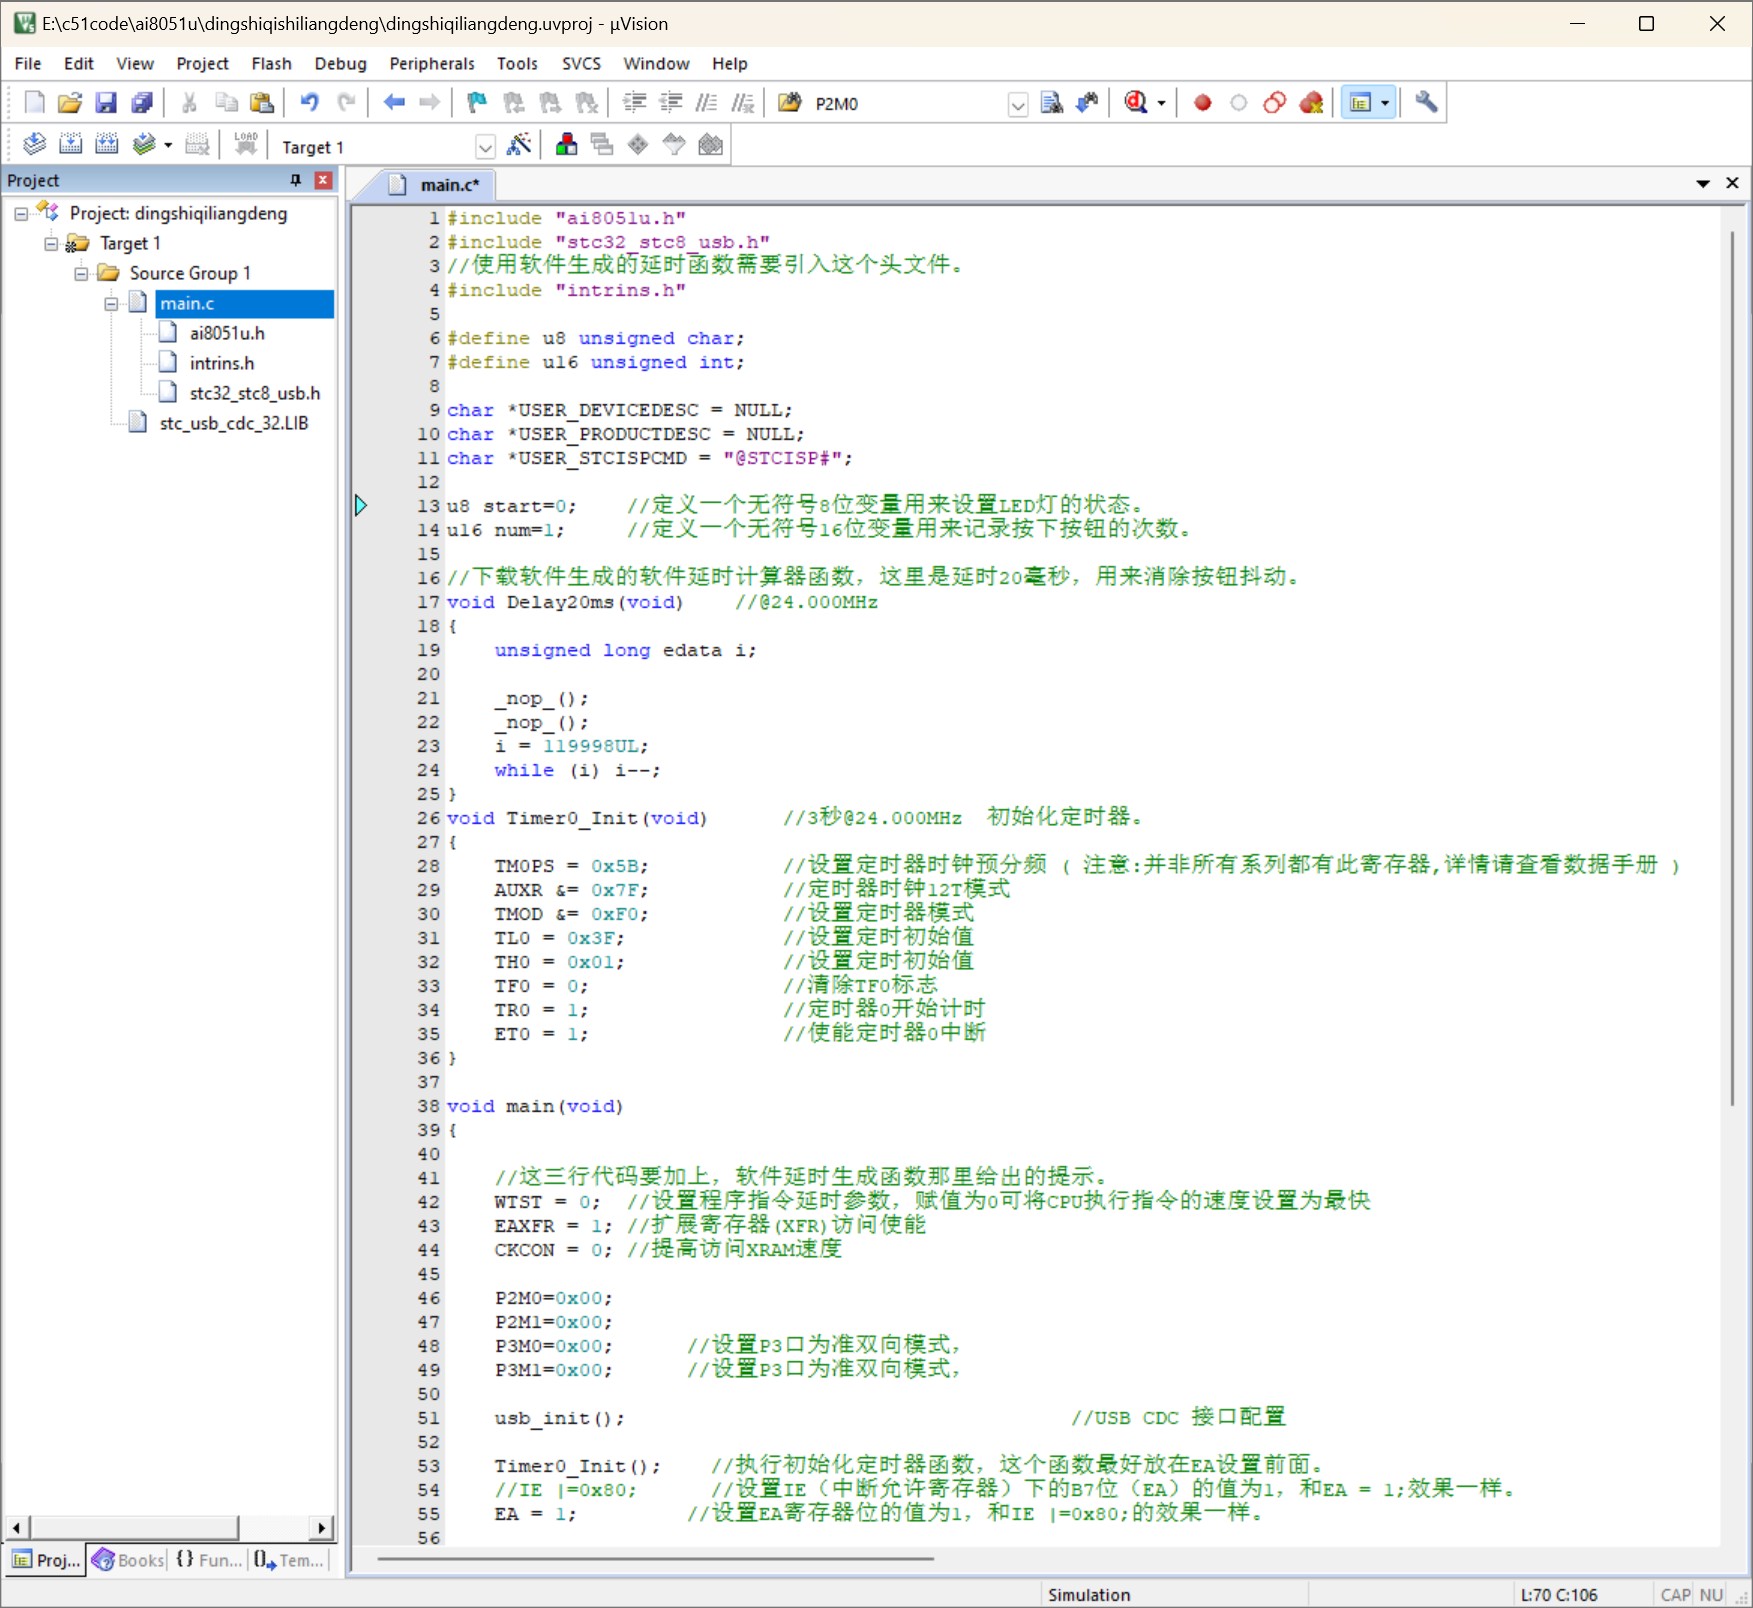Unindent selected lines icon
1753x1608 pixels.
(x=670, y=103)
